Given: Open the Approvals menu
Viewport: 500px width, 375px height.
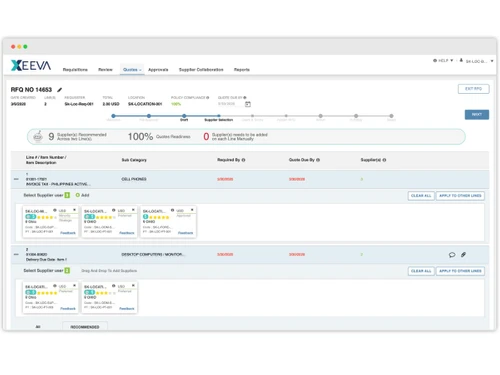Looking at the screenshot, I should tap(158, 70).
